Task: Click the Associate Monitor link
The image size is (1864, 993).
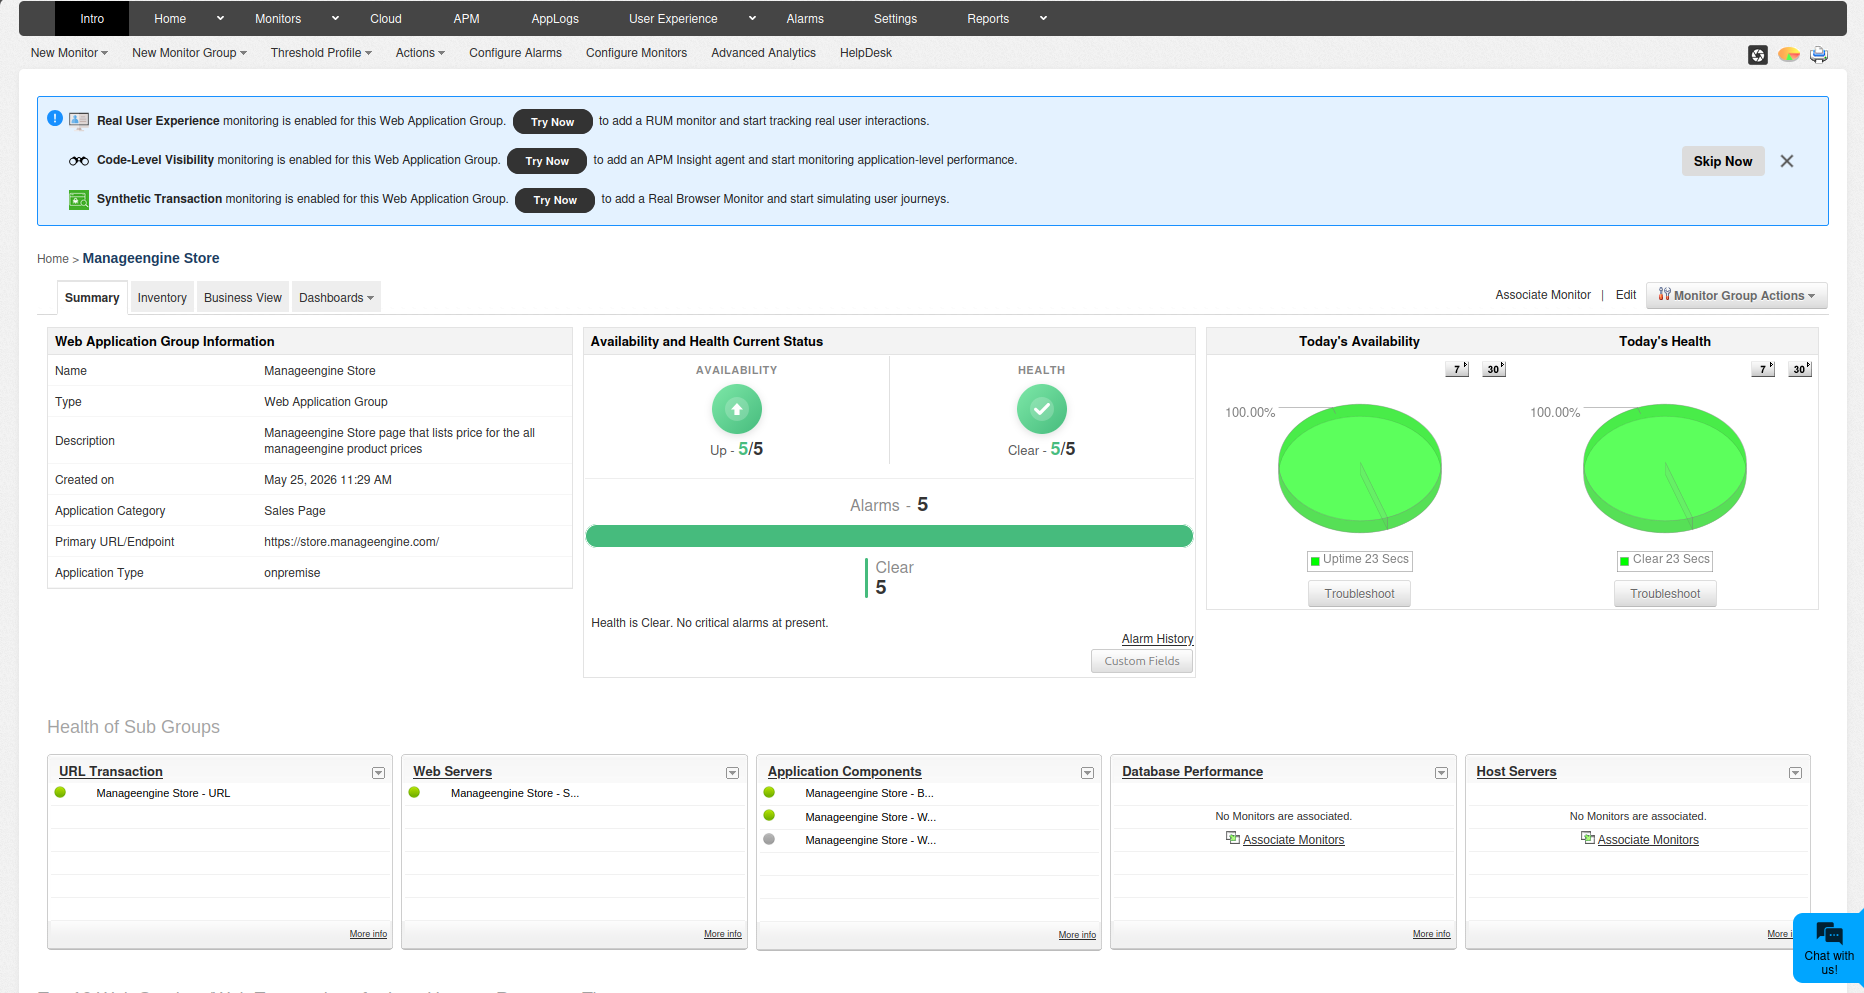Action: pyautogui.click(x=1543, y=295)
